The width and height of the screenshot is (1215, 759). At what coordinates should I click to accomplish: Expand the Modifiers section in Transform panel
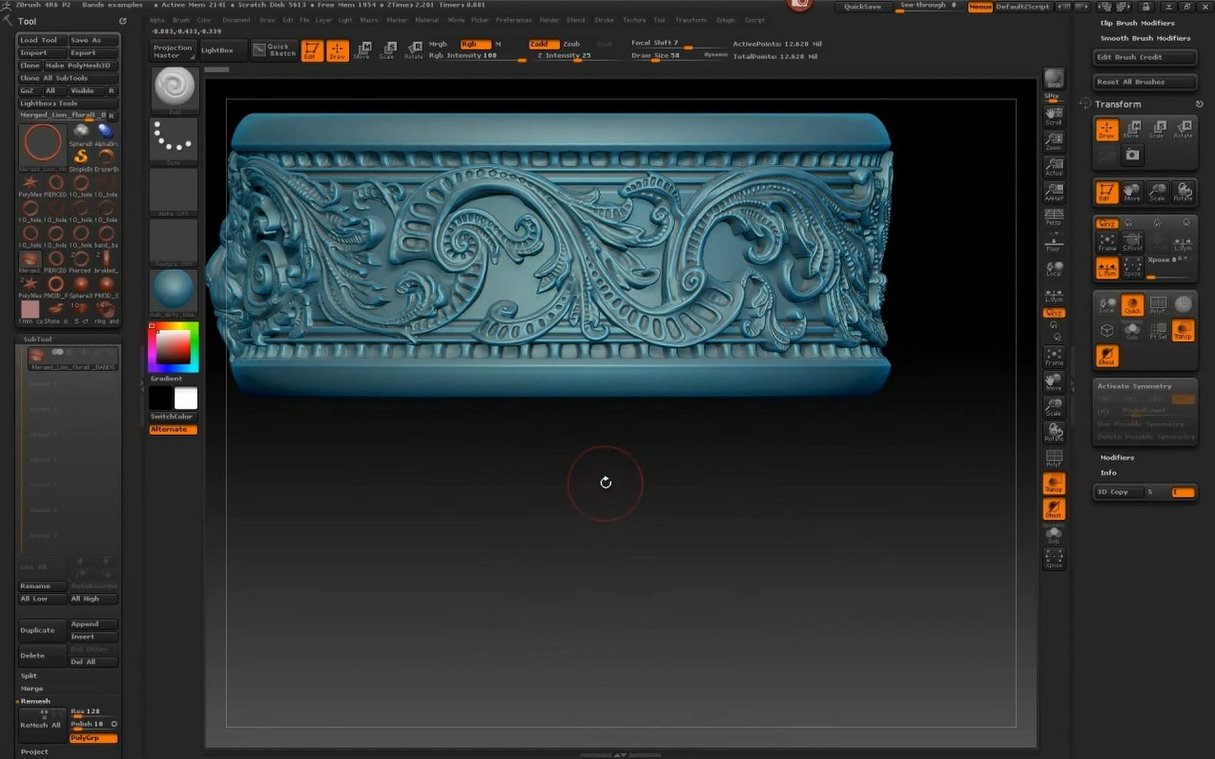[1118, 457]
